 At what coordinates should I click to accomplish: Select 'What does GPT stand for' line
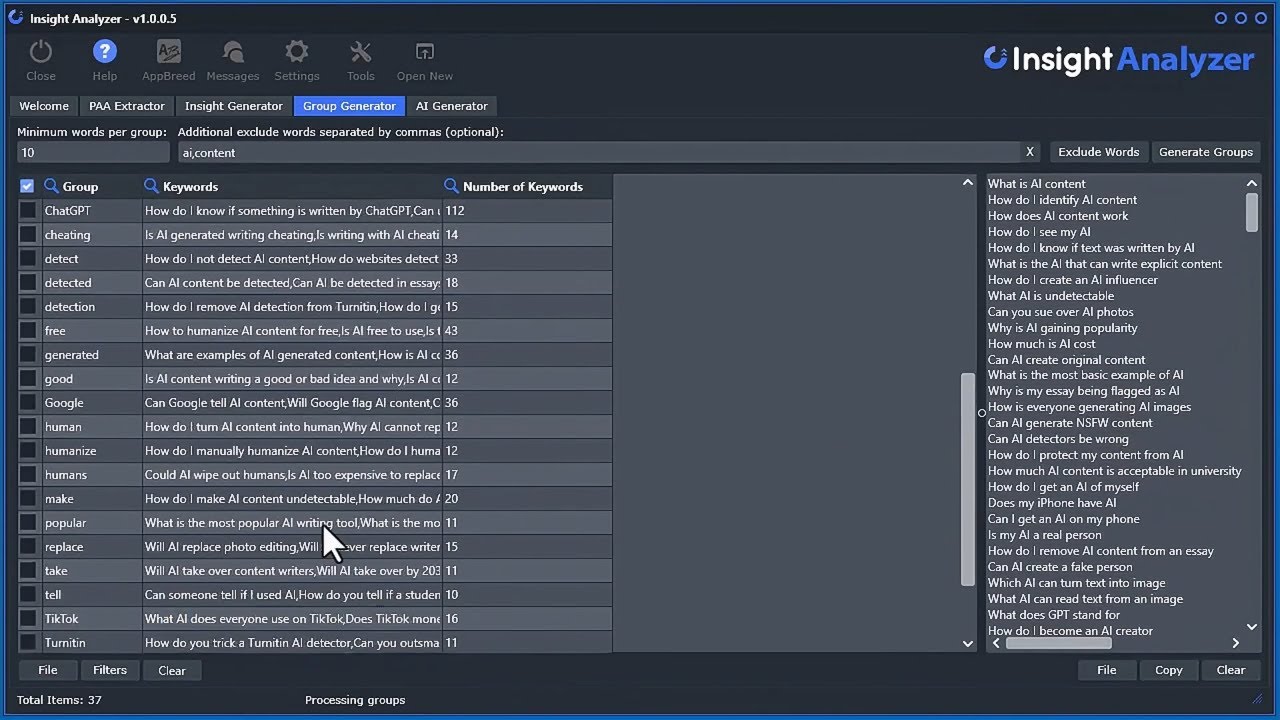[1054, 615]
